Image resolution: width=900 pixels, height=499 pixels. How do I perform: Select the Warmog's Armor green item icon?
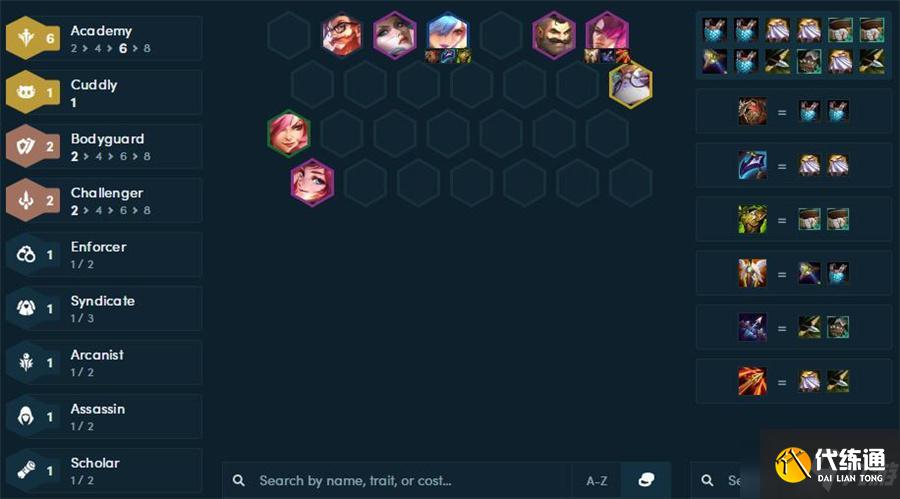click(x=752, y=219)
